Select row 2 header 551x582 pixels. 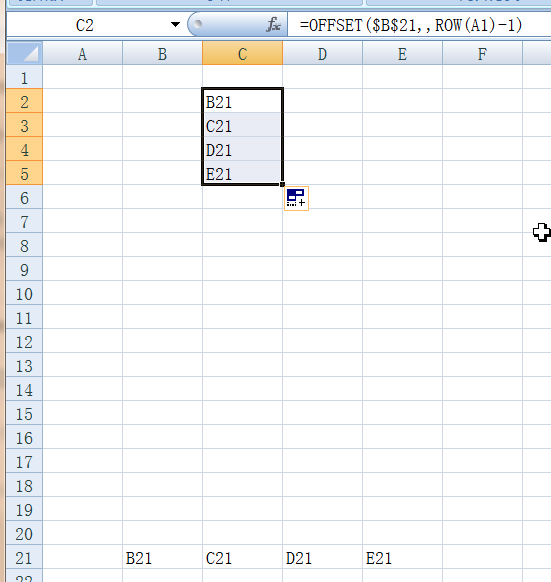(25, 101)
